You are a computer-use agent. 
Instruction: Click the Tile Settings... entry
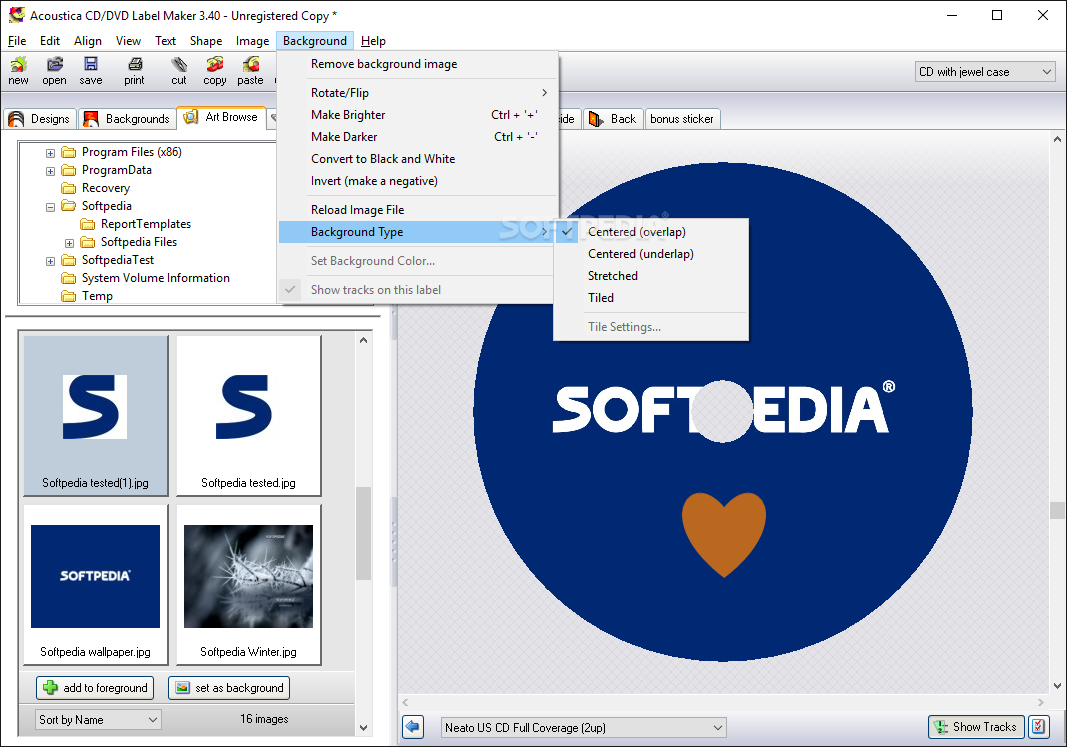click(651, 327)
